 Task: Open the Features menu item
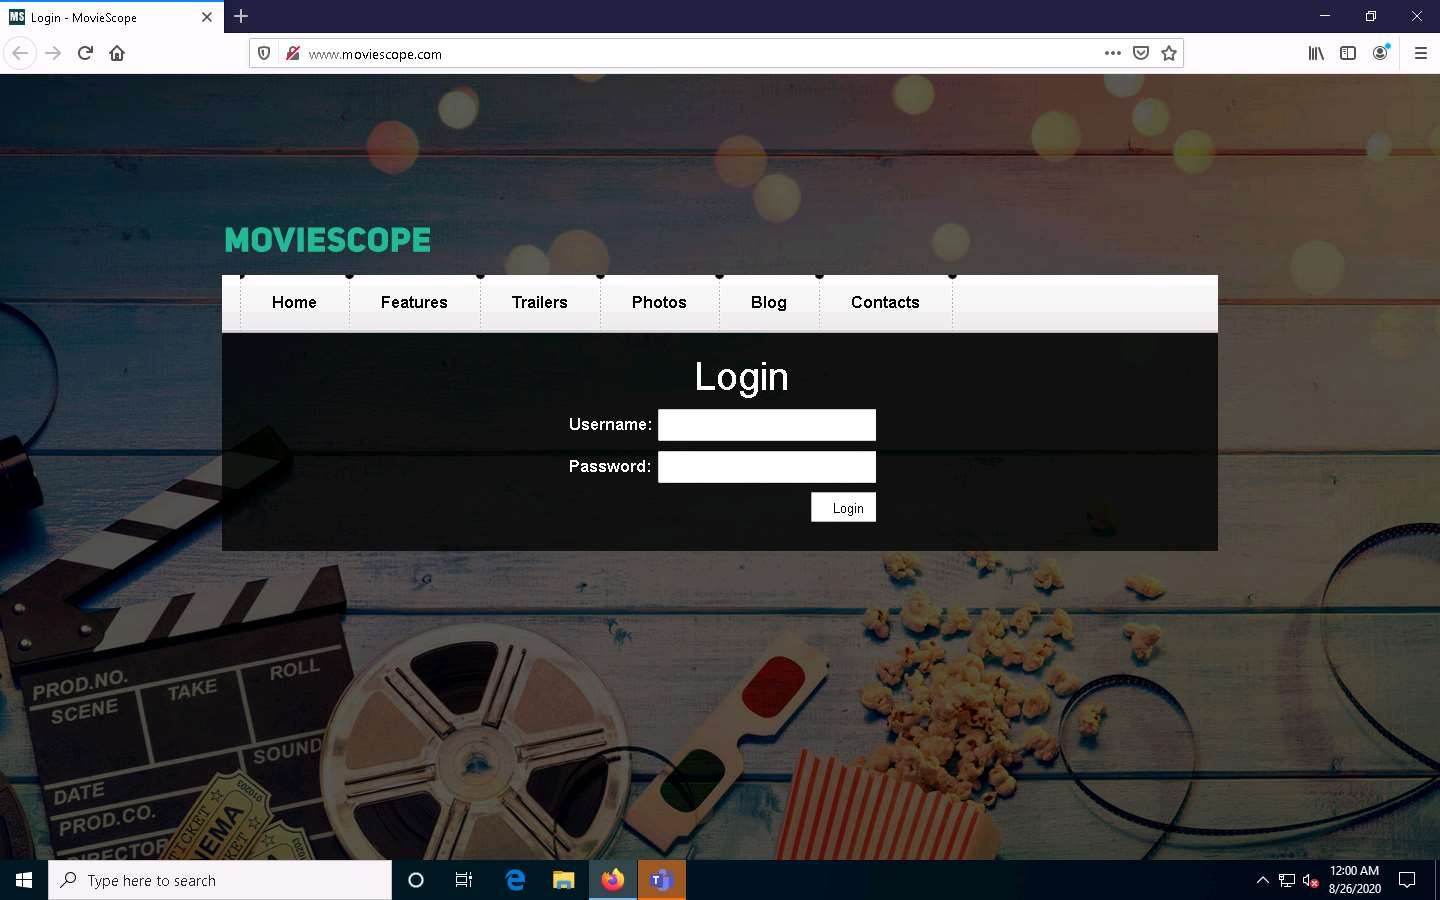coord(414,302)
